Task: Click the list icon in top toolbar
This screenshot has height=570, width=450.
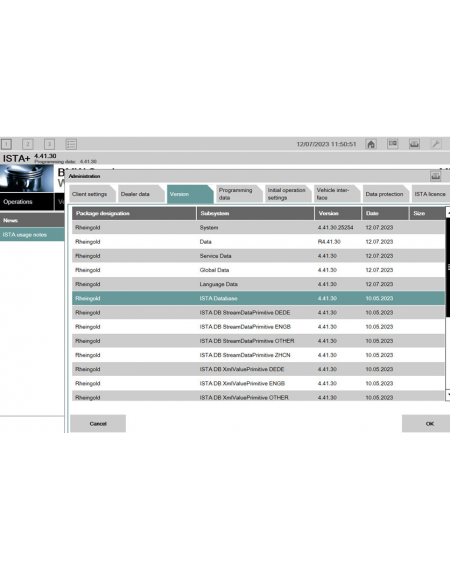Action: 71,144
